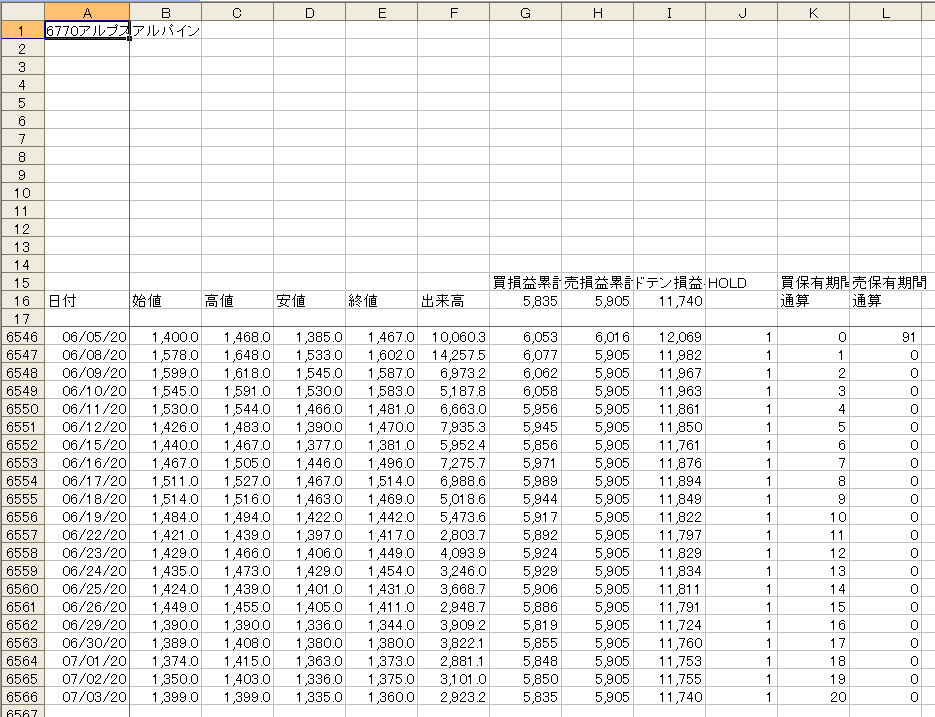
Task: Click the Select All corner box
Action: [x=22, y=12]
